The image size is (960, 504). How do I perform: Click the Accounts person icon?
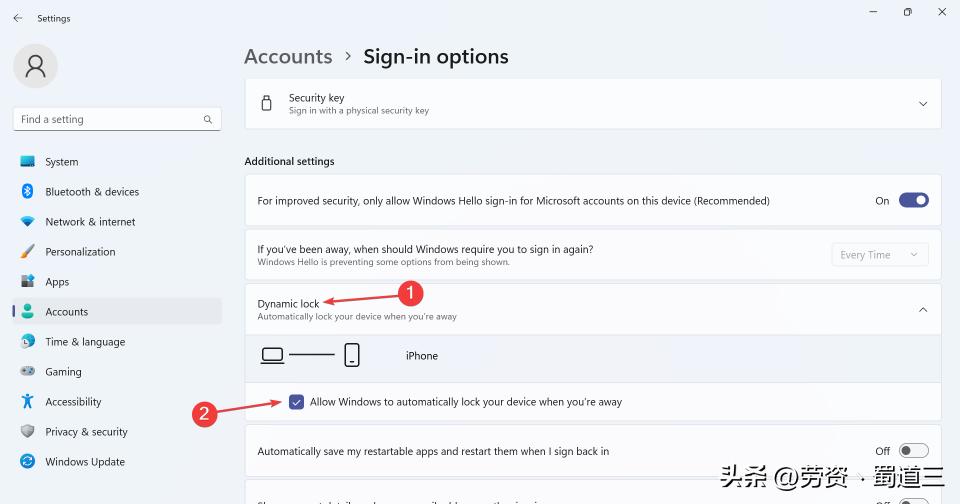pyautogui.click(x=28, y=312)
